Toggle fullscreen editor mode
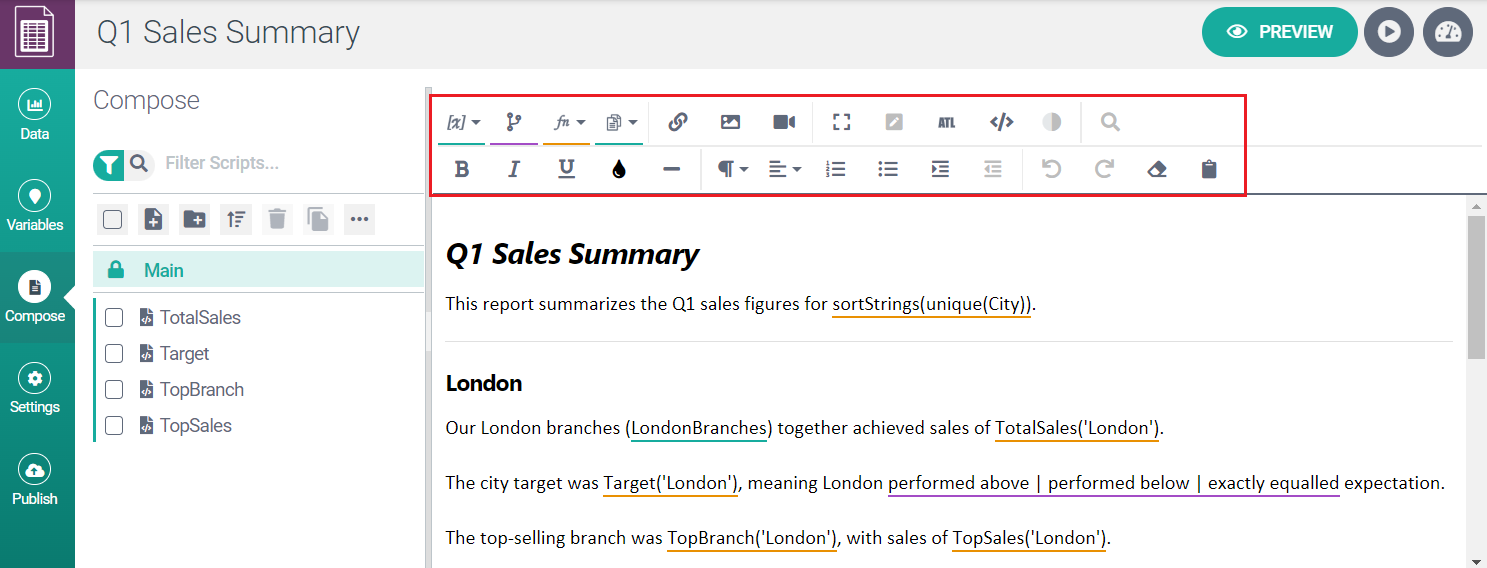This screenshot has height=568, width=1487. [842, 122]
